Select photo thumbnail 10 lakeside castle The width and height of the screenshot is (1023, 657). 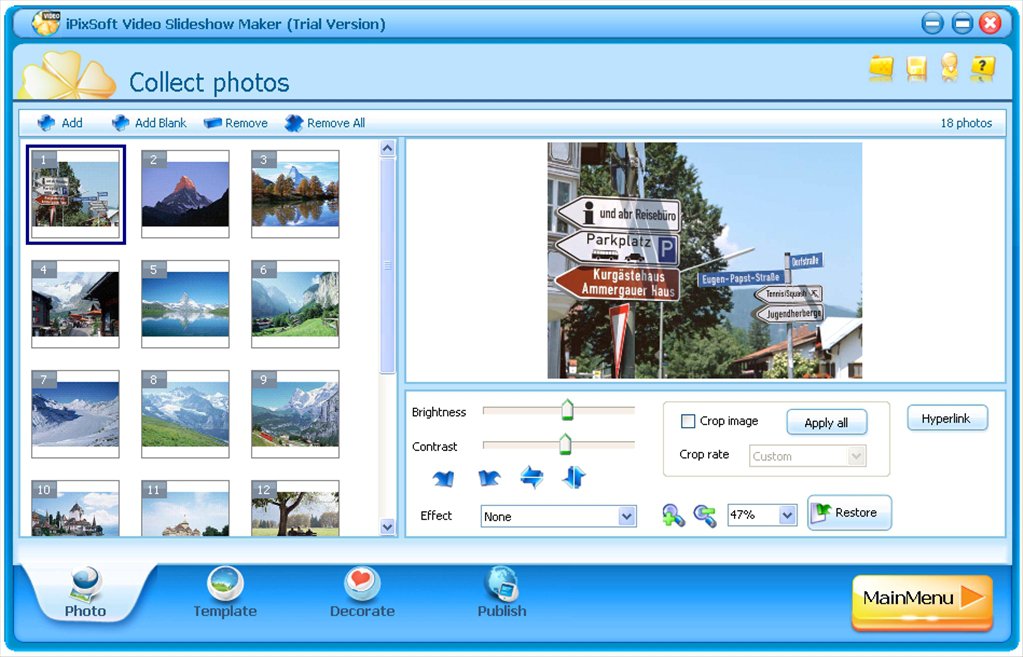76,508
